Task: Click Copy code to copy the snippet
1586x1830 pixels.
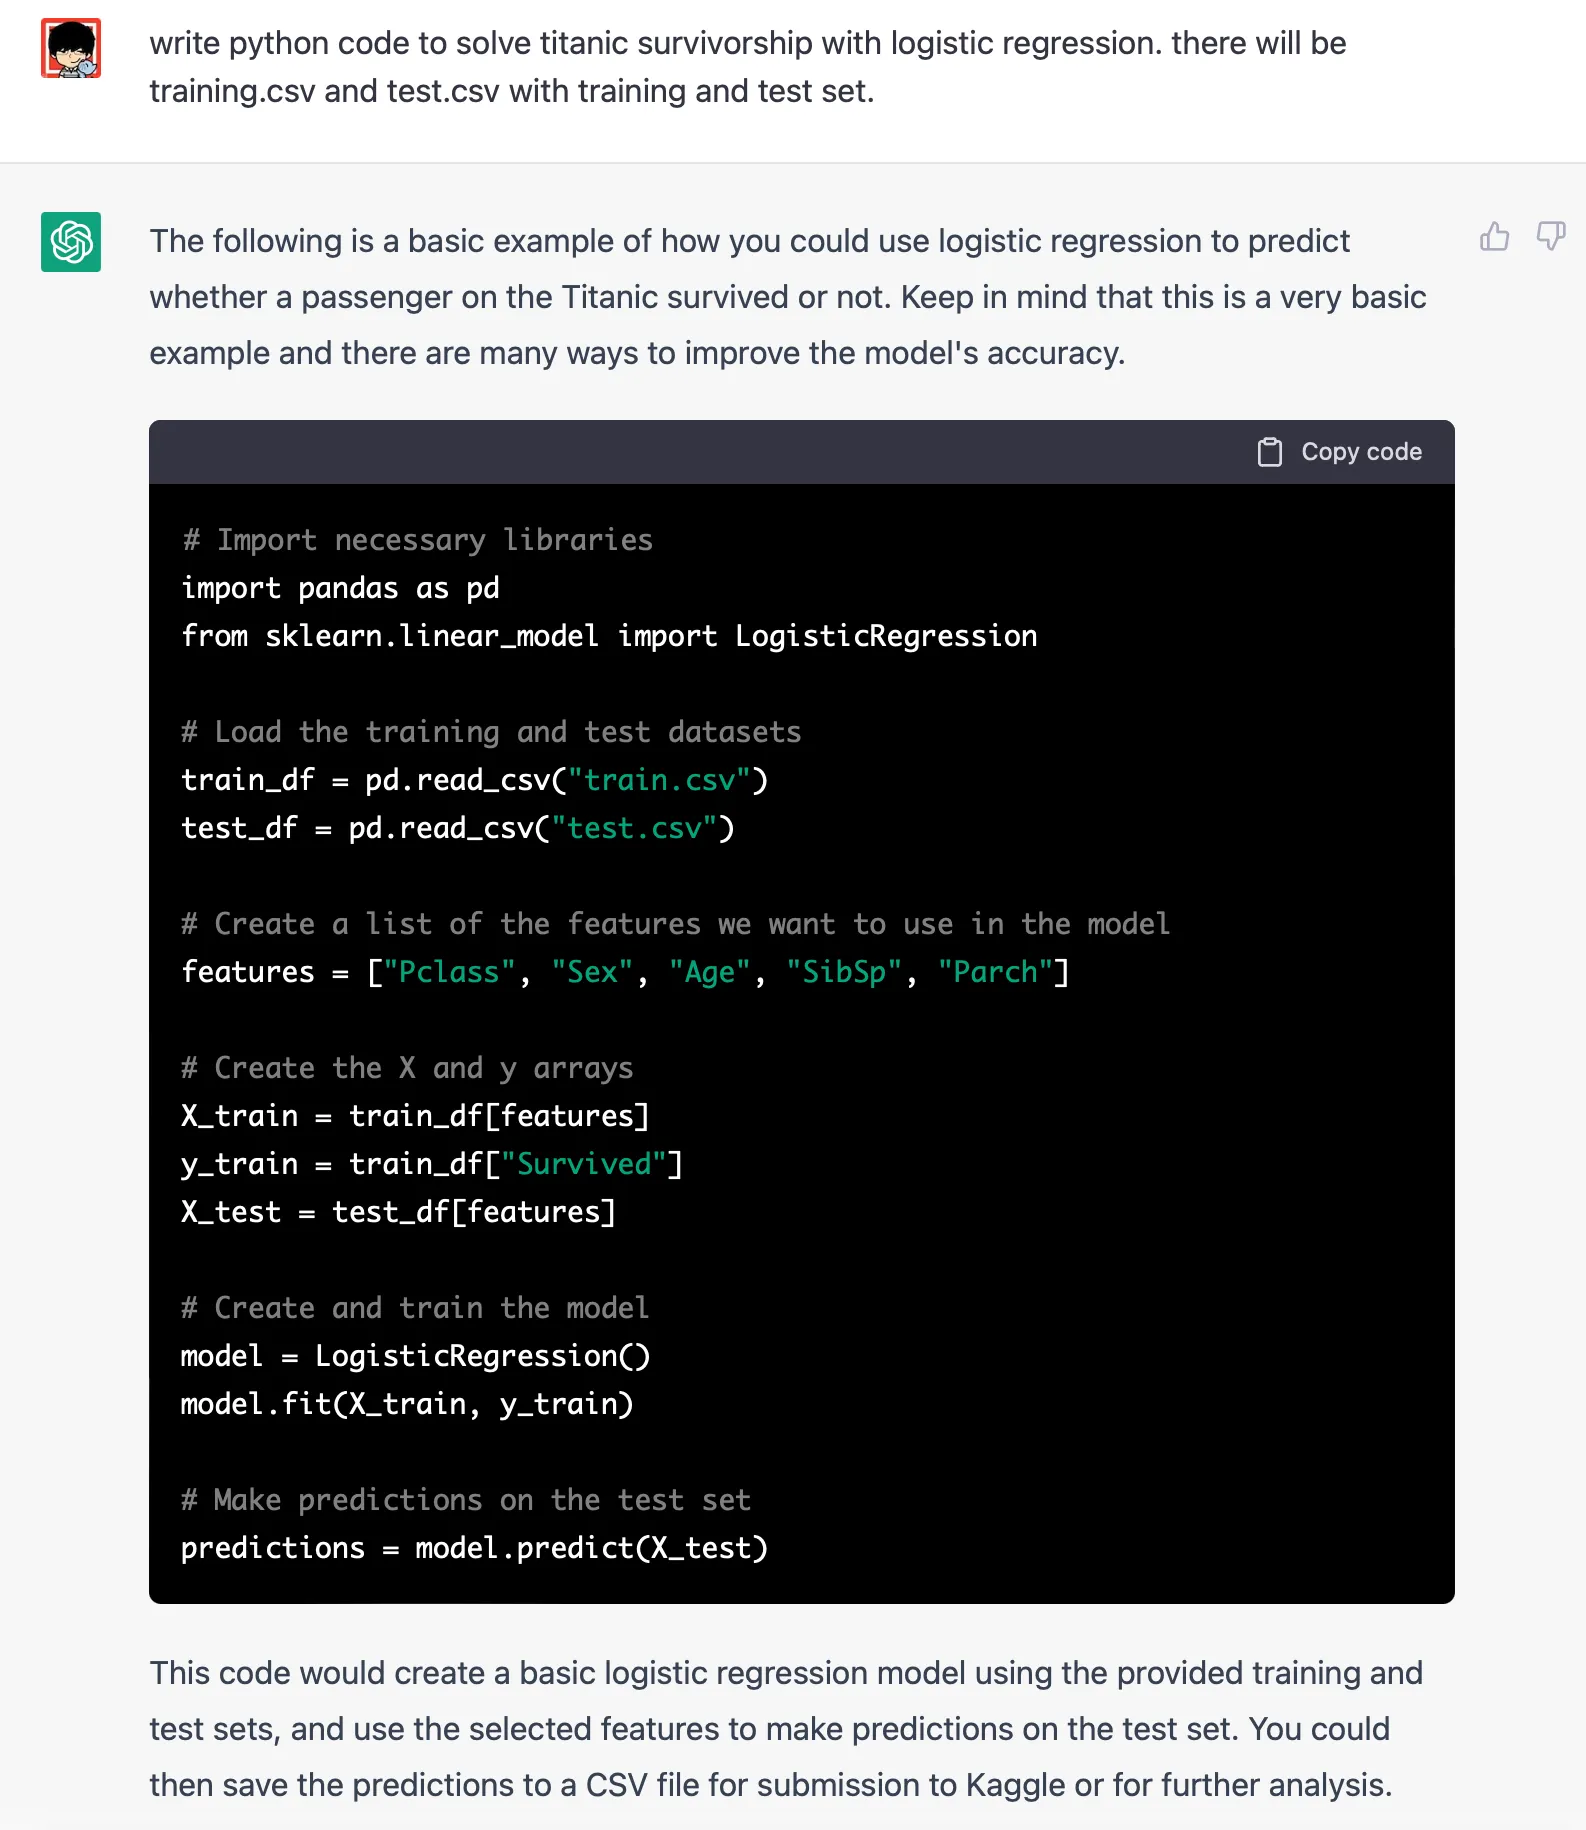Action: point(1340,452)
